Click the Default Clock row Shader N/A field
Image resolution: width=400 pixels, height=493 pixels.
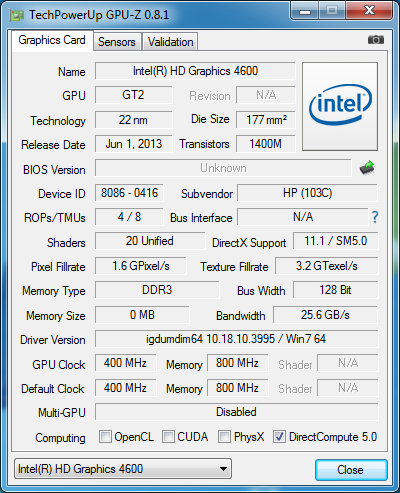pyautogui.click(x=348, y=388)
